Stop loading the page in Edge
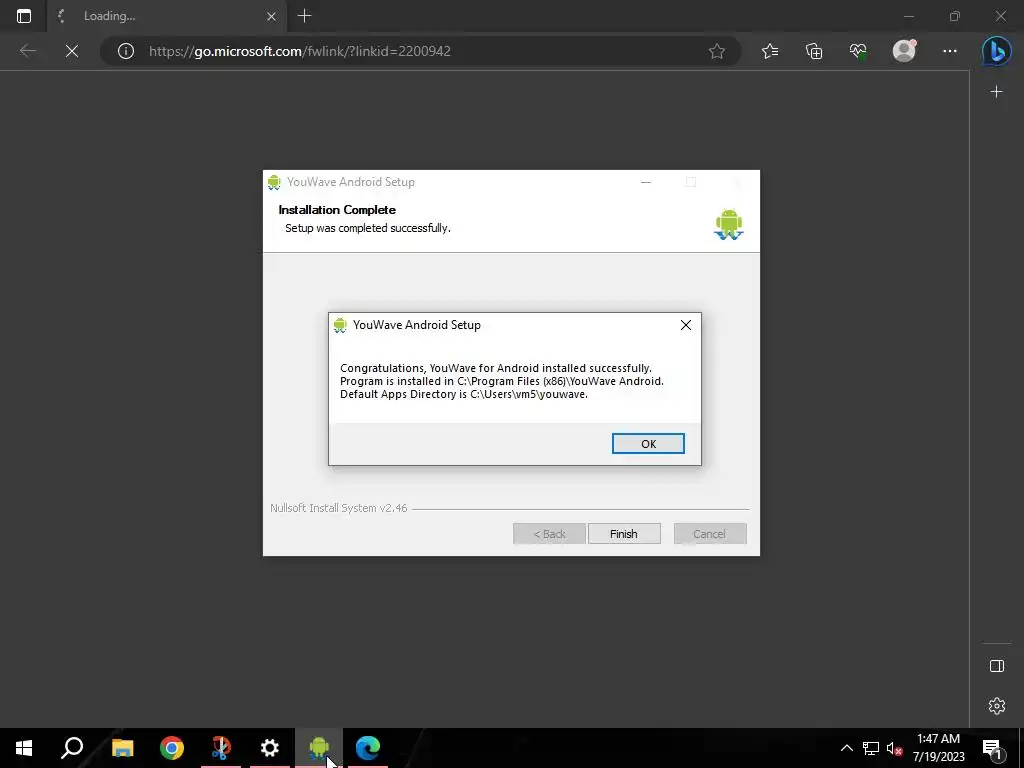Screen dimensions: 1024x768 coord(72,51)
